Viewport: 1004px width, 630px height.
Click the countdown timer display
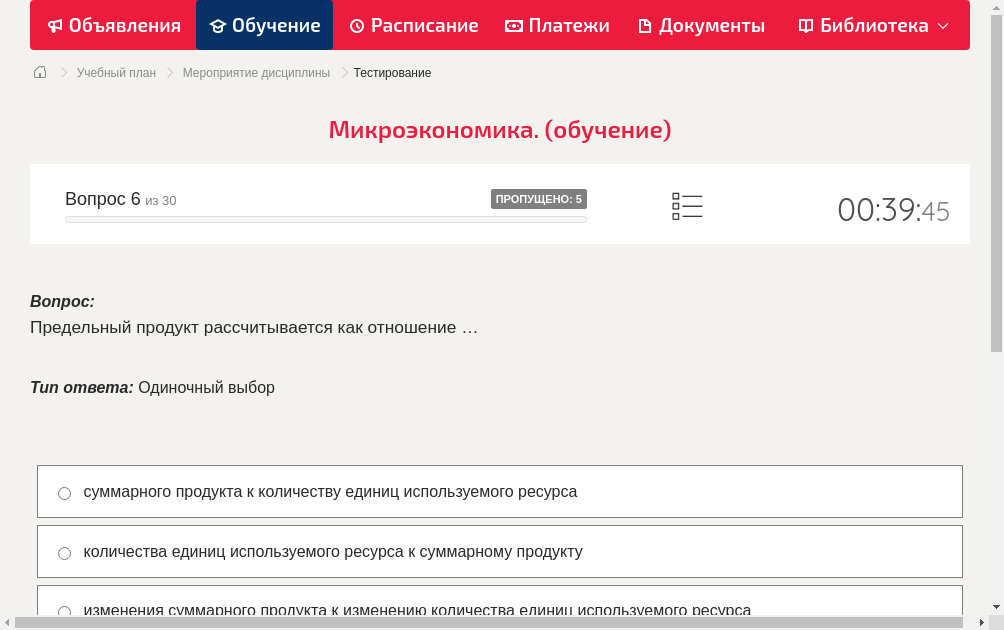coord(893,210)
